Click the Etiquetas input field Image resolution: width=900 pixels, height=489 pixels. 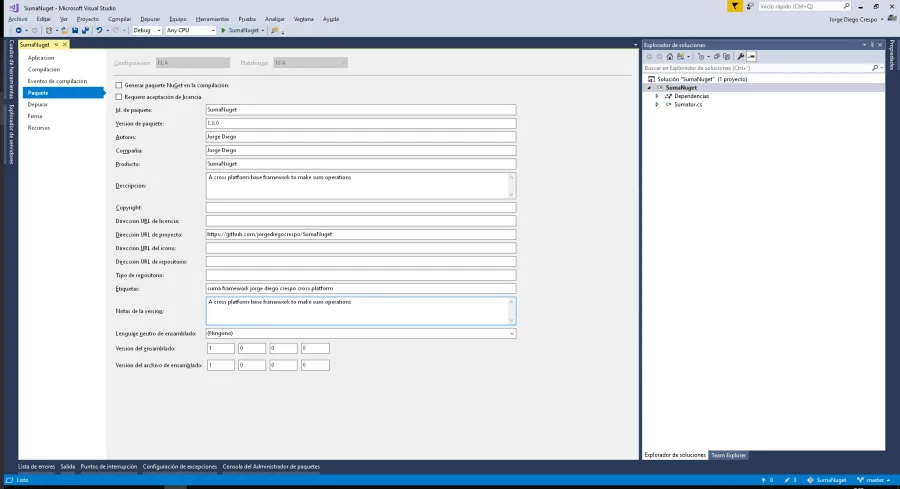pos(361,289)
